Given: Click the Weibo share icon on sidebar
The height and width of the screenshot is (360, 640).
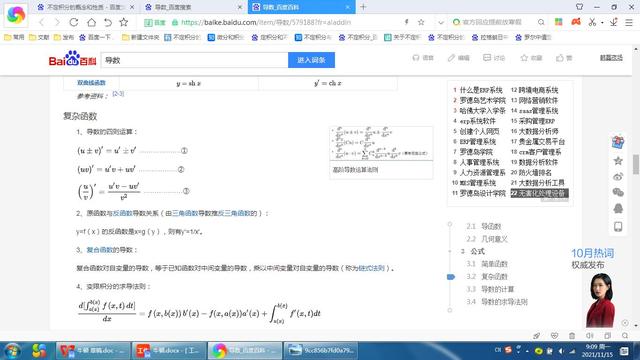Looking at the screenshot, I should pos(618,177).
